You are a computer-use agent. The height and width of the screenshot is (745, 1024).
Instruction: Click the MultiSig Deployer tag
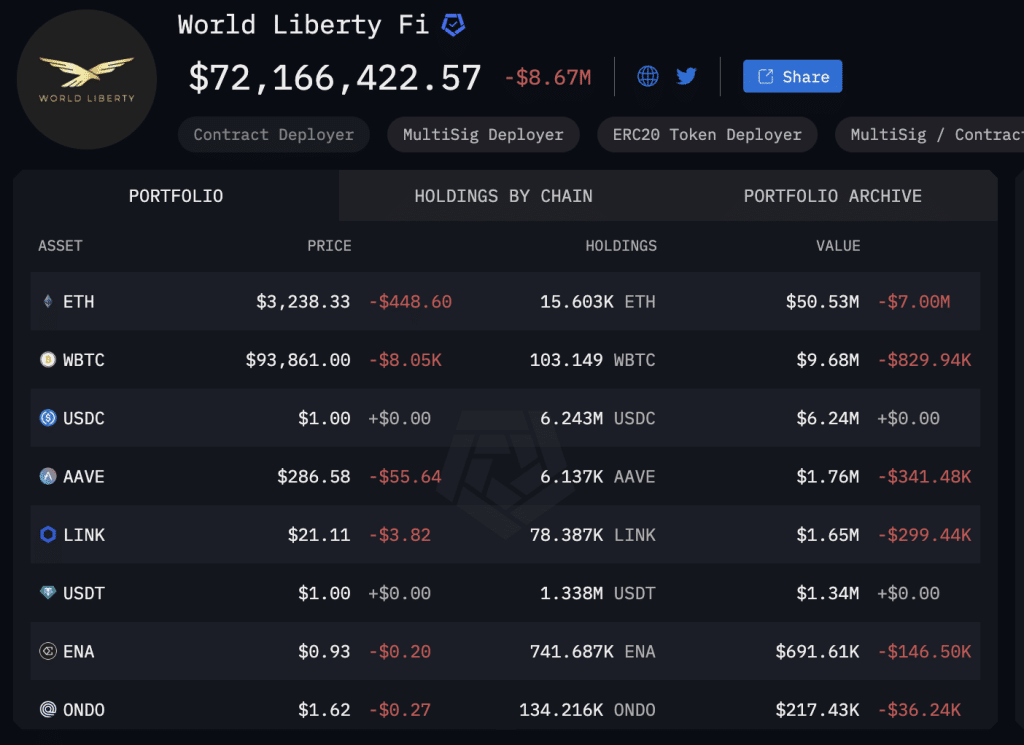483,135
